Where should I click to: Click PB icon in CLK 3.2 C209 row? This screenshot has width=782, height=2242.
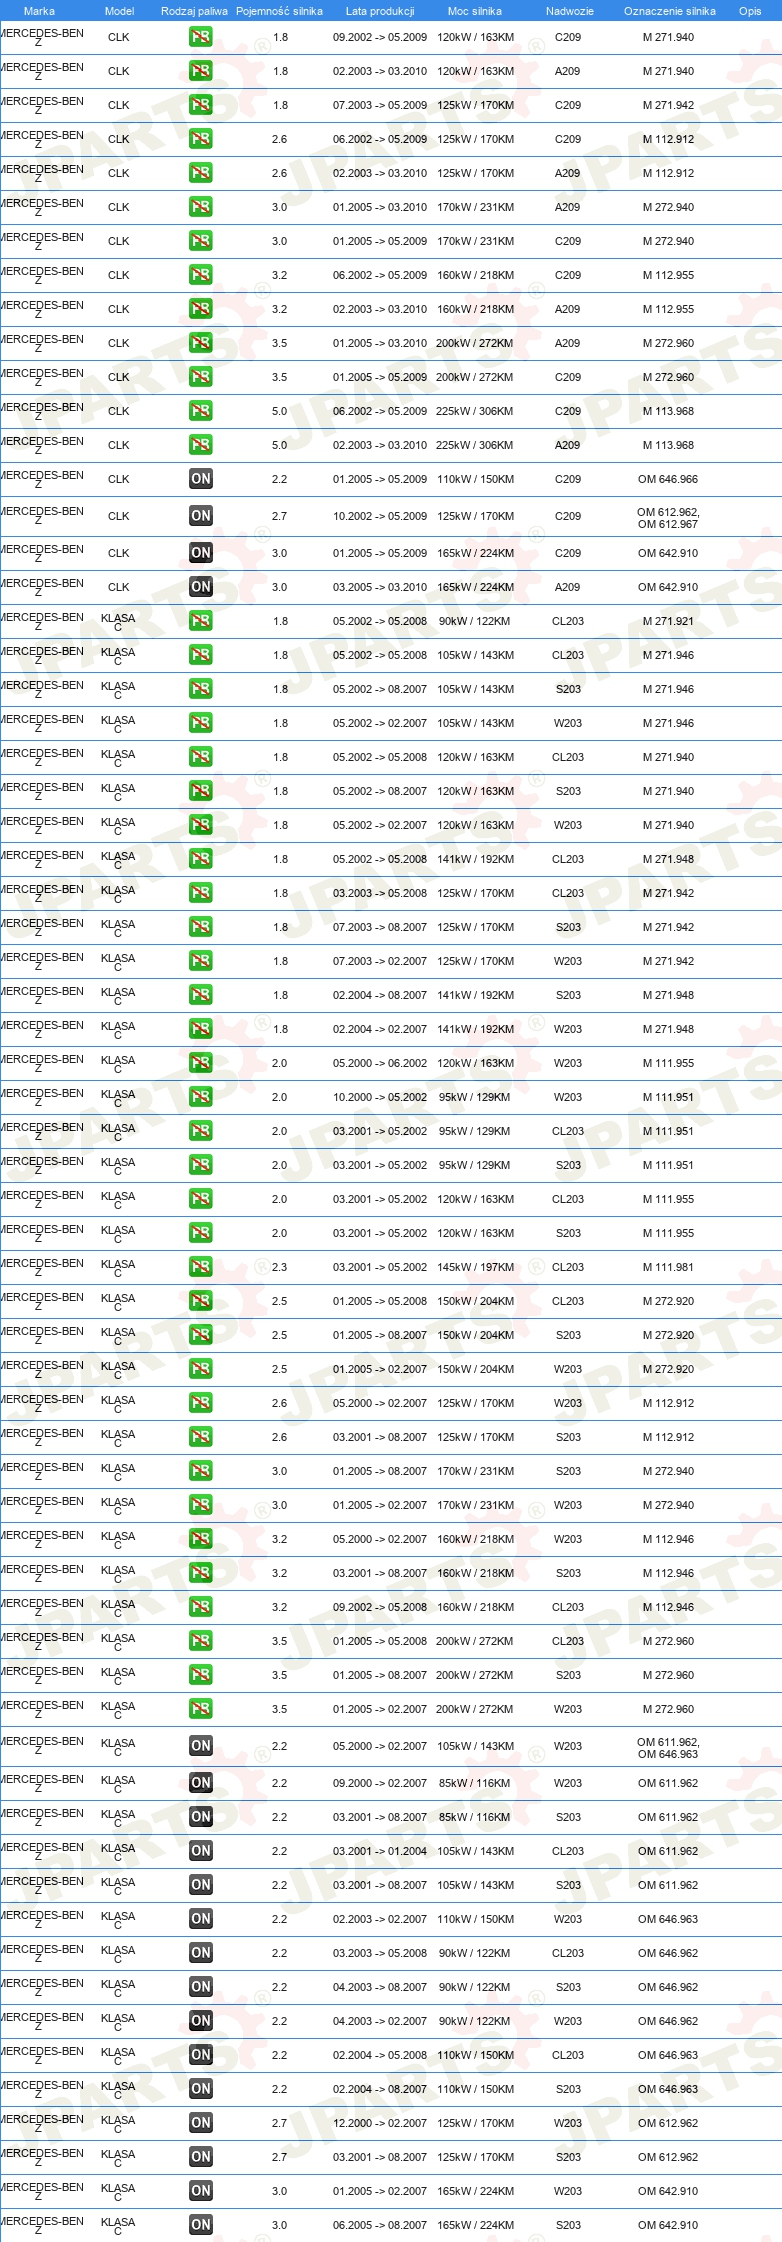coord(201,275)
